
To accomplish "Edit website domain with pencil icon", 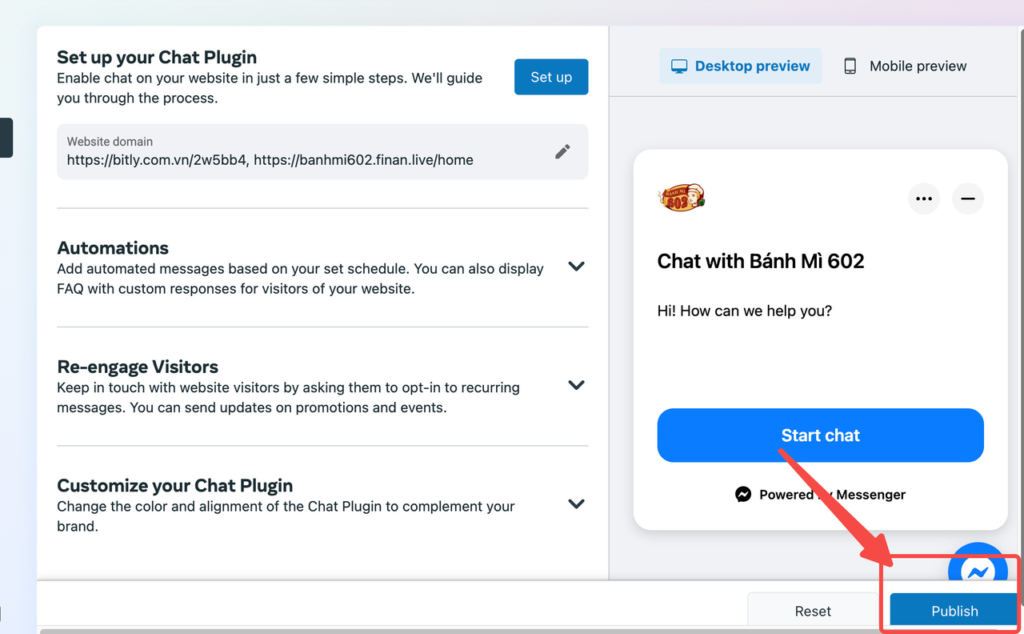I will coord(562,152).
